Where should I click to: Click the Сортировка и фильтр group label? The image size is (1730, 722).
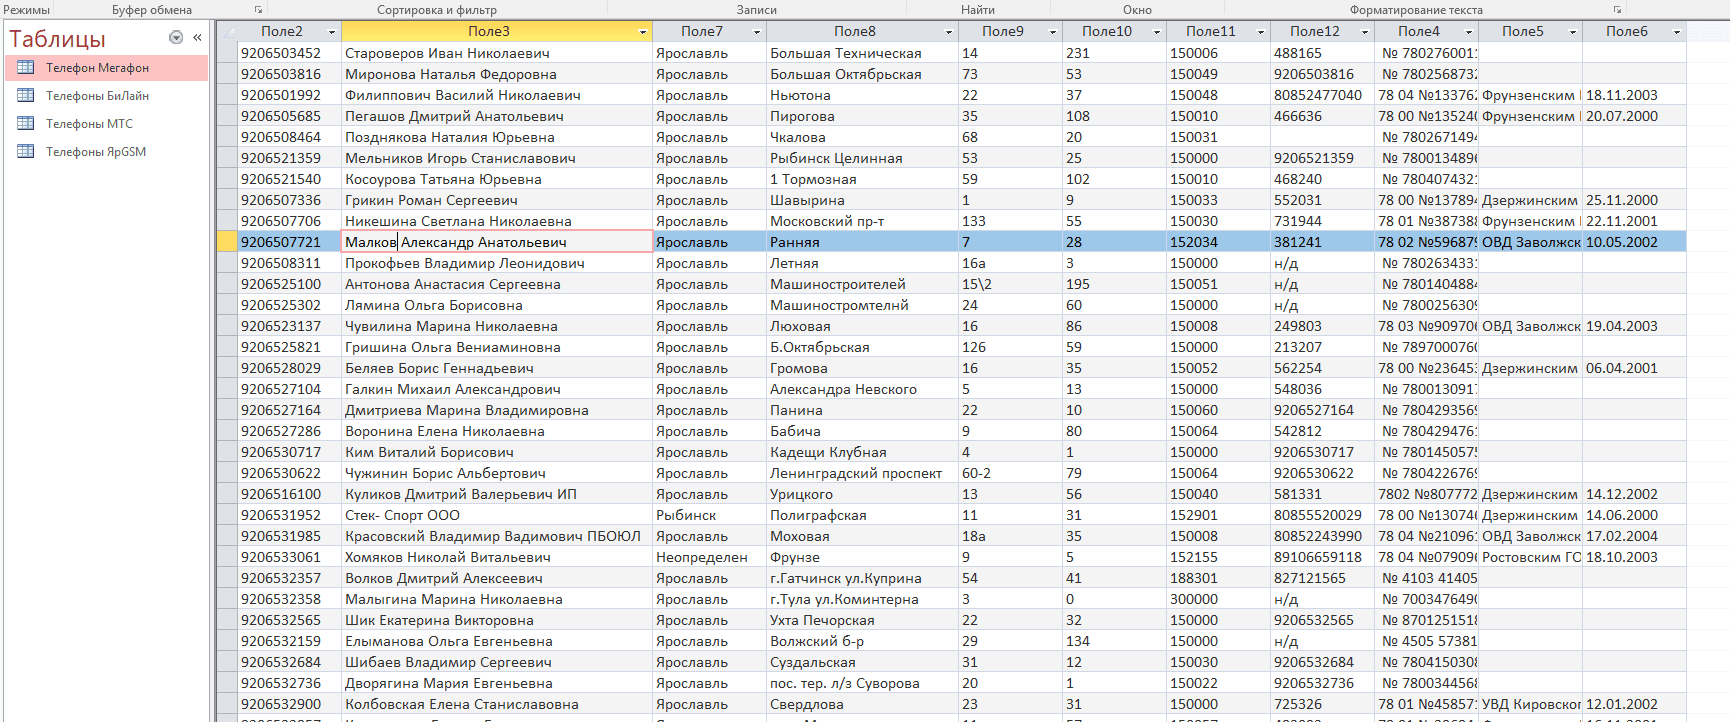point(437,10)
